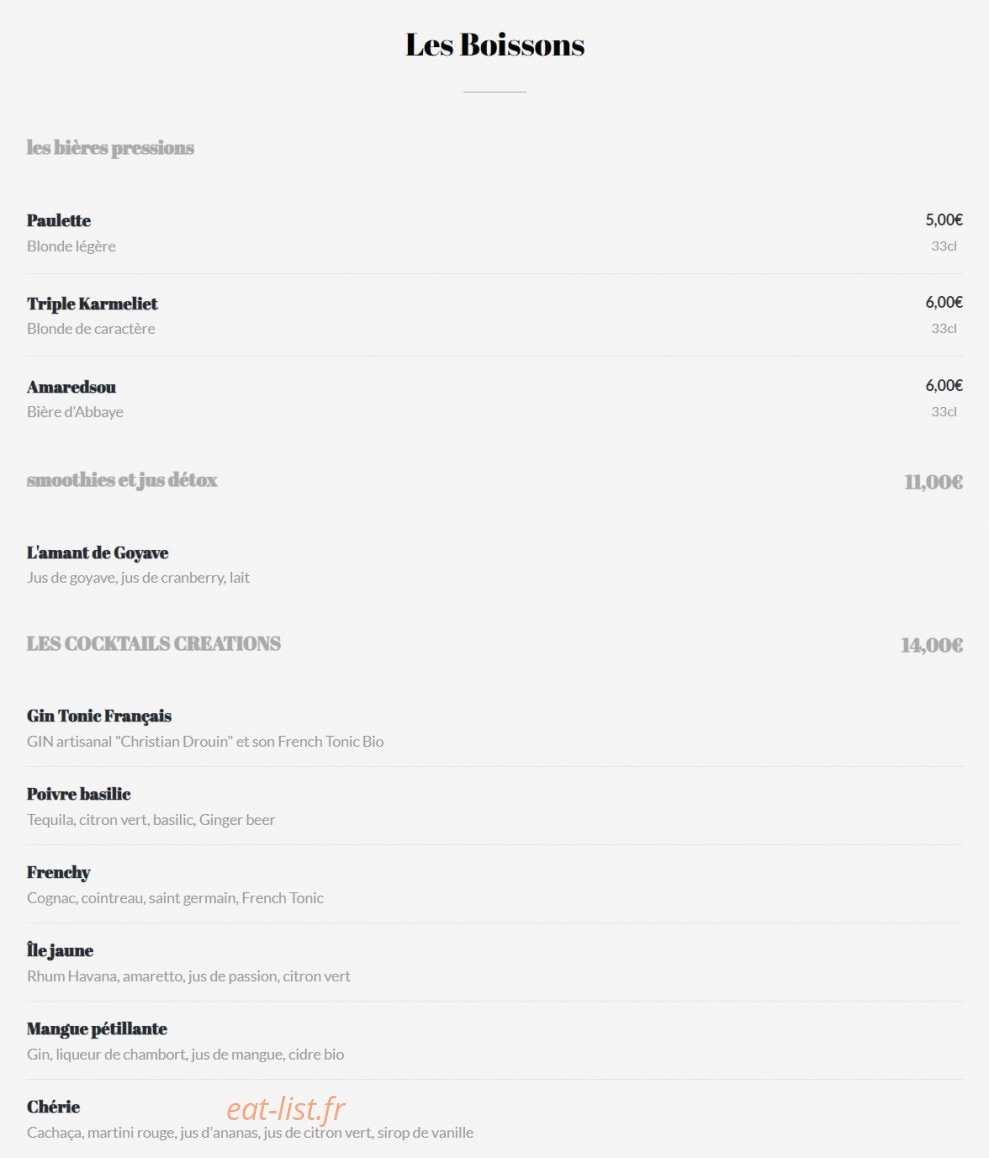
Task: Click the 5,00€ price for Paulette
Action: coord(944,219)
